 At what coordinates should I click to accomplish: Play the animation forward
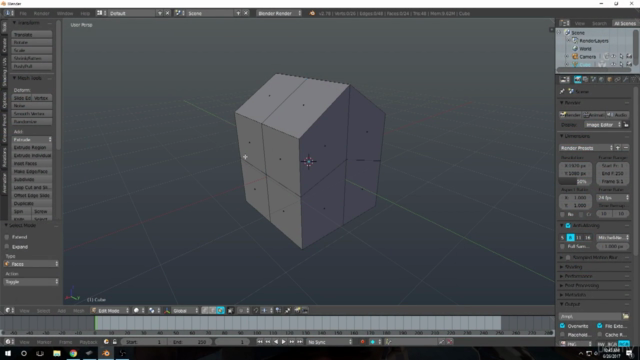(x=284, y=342)
